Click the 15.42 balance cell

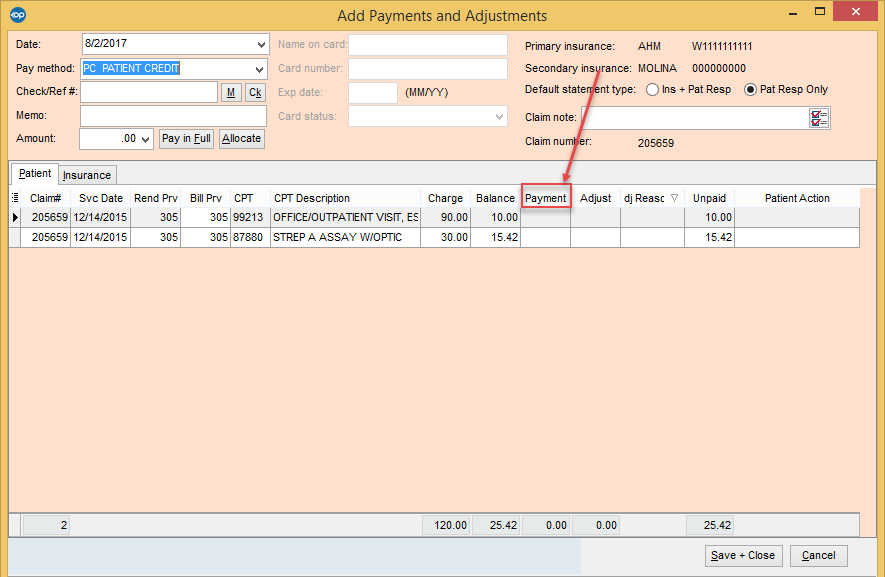point(496,238)
